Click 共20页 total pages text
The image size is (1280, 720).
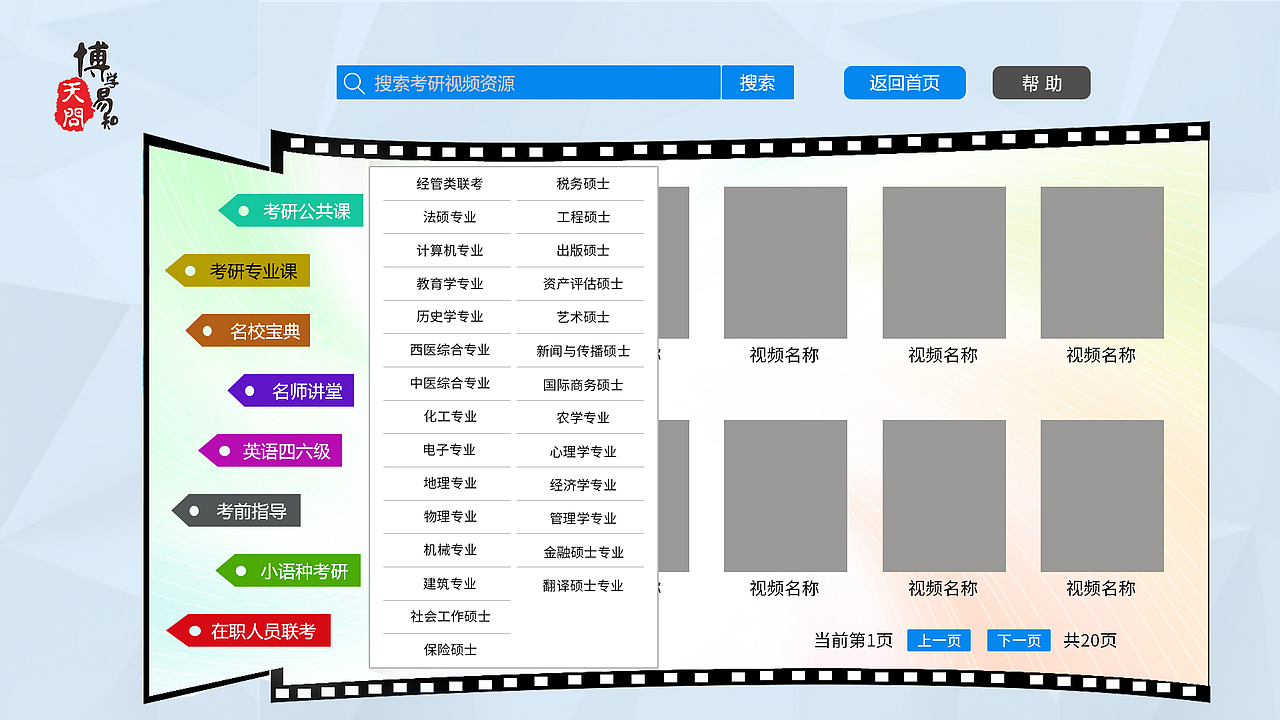coord(1090,641)
